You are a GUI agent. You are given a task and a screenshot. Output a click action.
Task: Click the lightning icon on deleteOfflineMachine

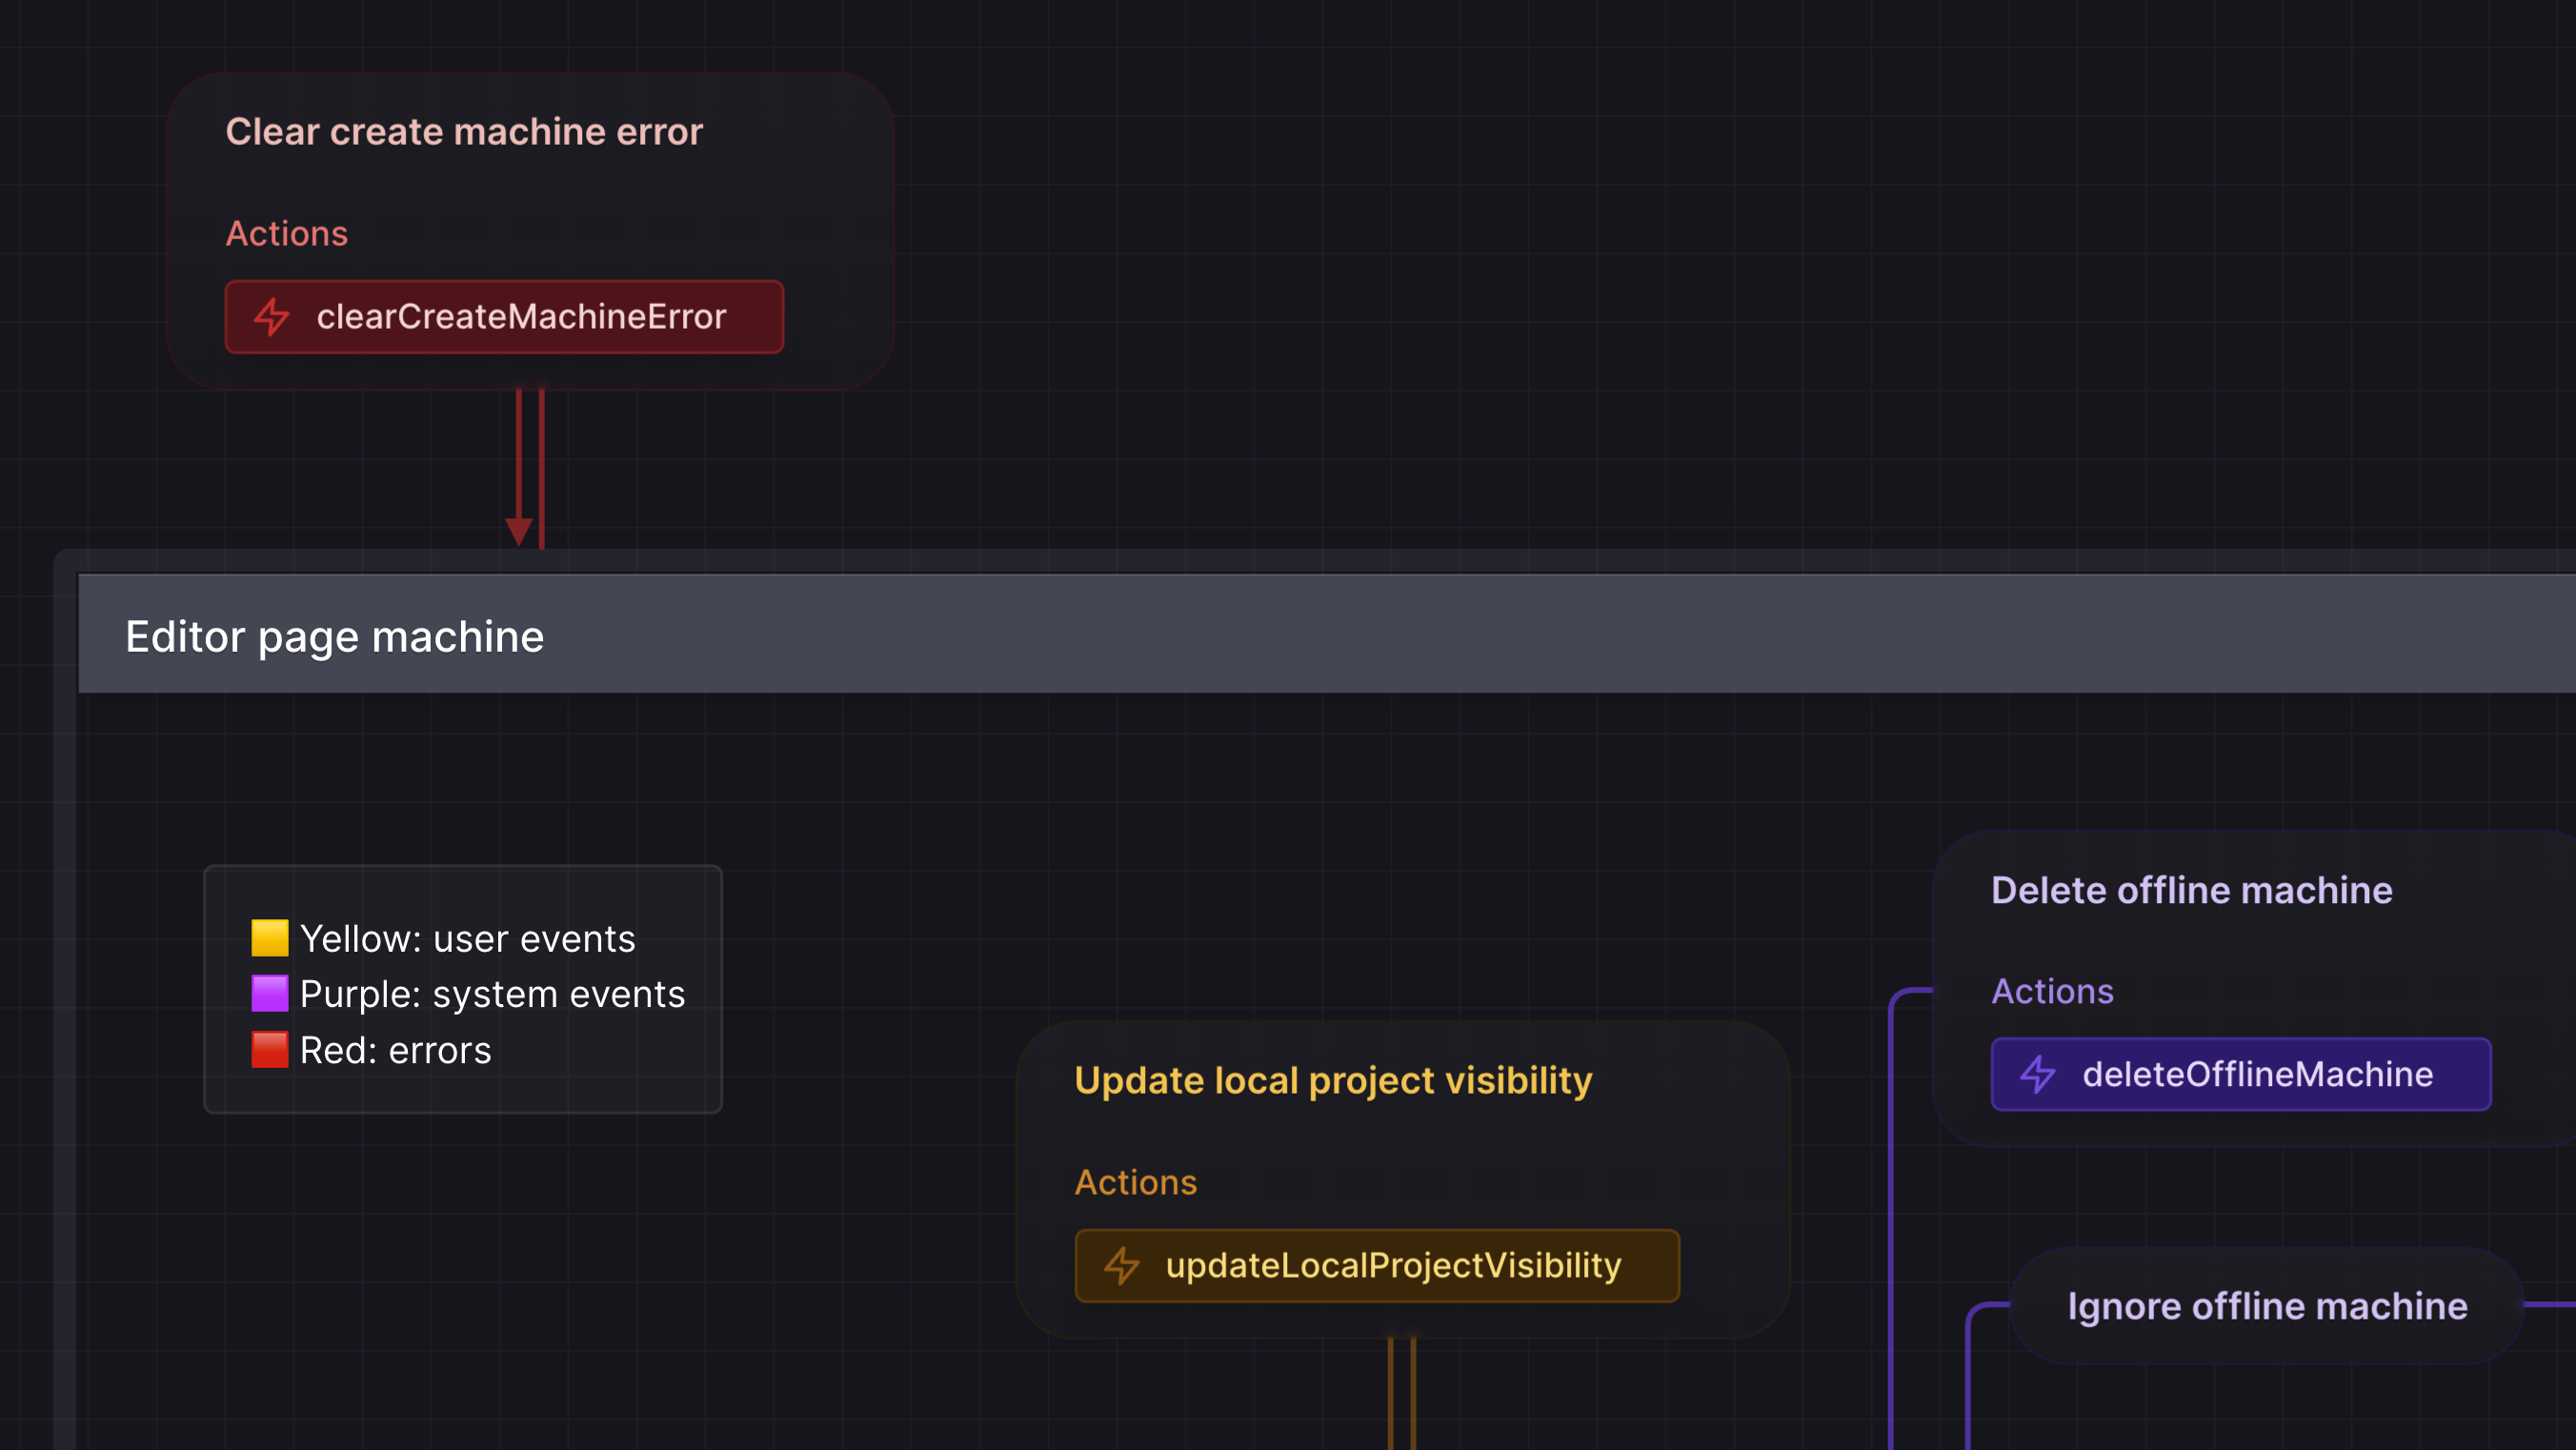[x=2037, y=1074]
